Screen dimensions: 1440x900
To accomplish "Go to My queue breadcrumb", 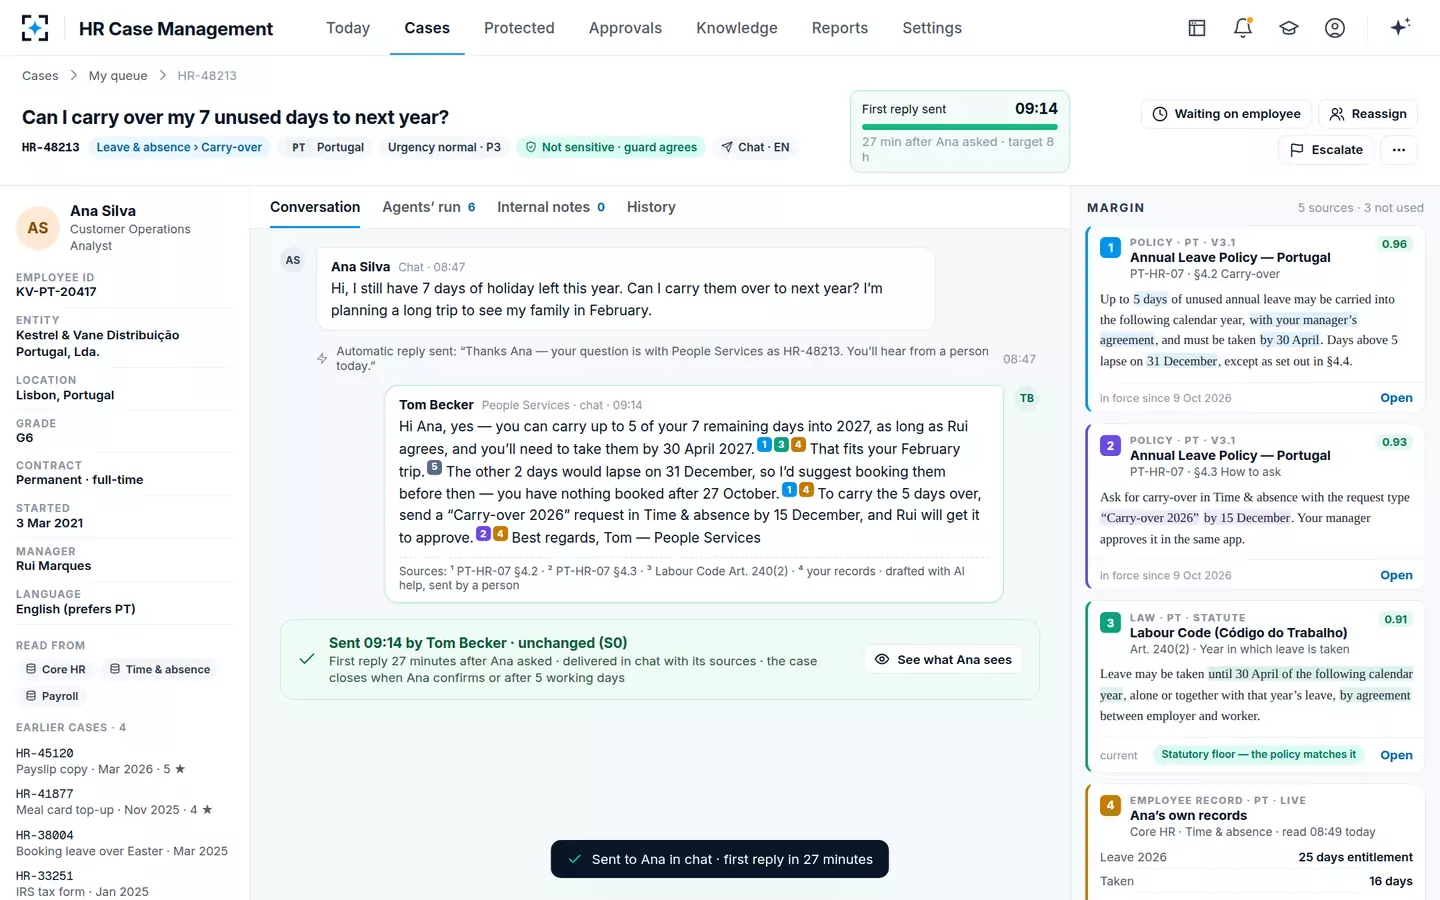I will pos(118,75).
